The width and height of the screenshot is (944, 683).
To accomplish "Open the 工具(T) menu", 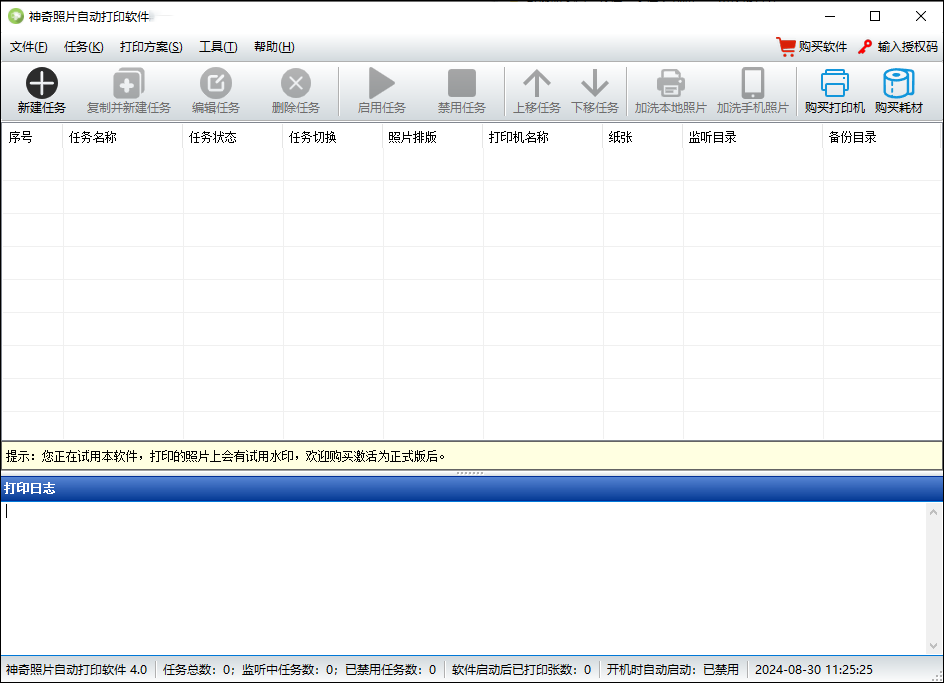I will tap(218, 47).
